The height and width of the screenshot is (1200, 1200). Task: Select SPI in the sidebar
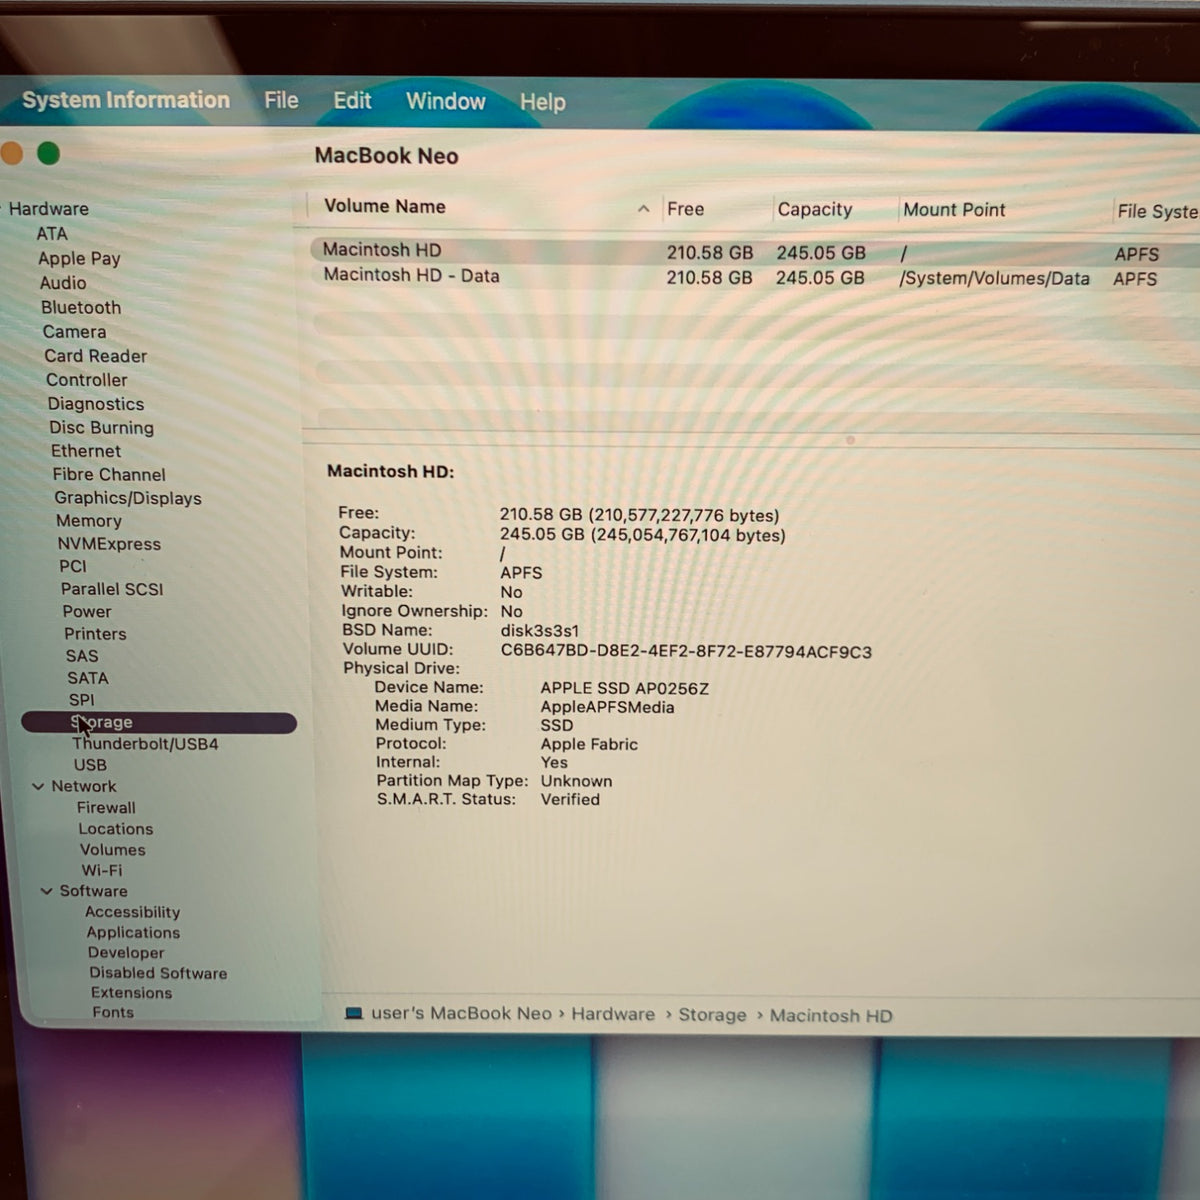coord(82,700)
